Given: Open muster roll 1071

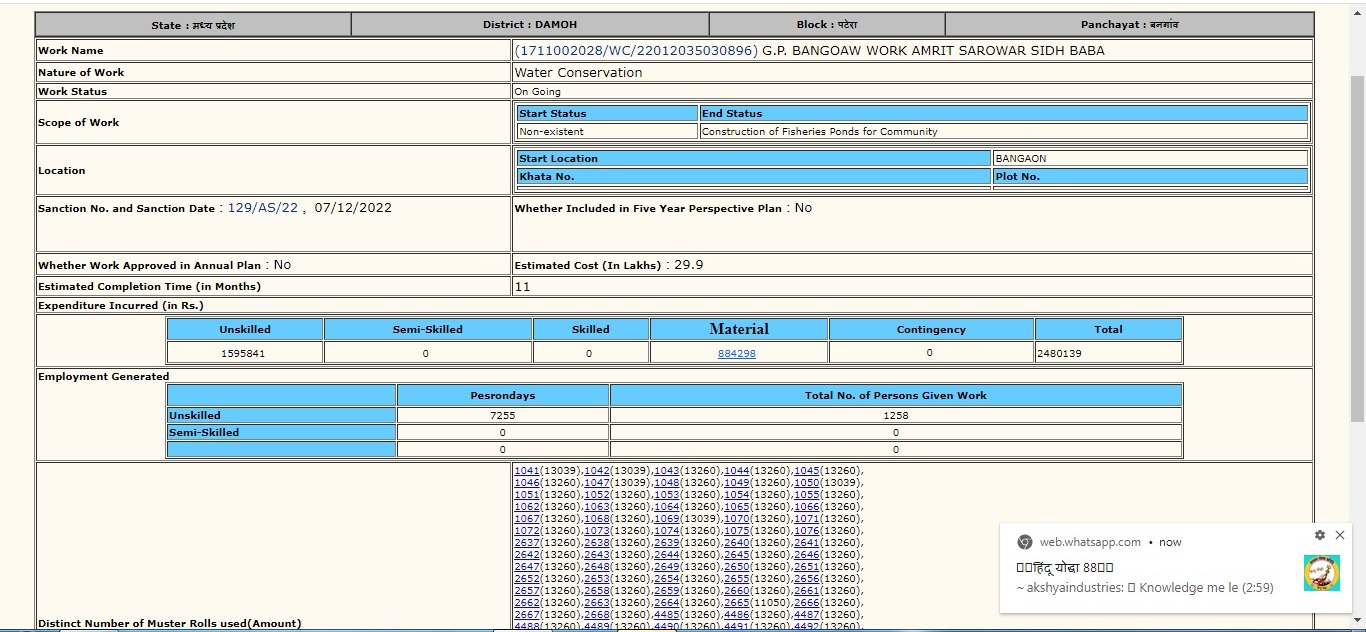Looking at the screenshot, I should 807,519.
